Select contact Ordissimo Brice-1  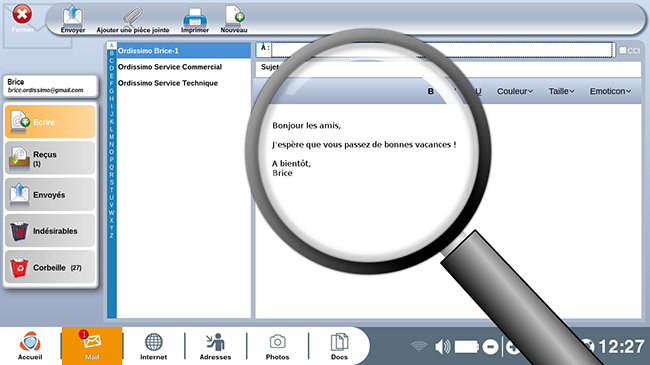click(x=184, y=50)
